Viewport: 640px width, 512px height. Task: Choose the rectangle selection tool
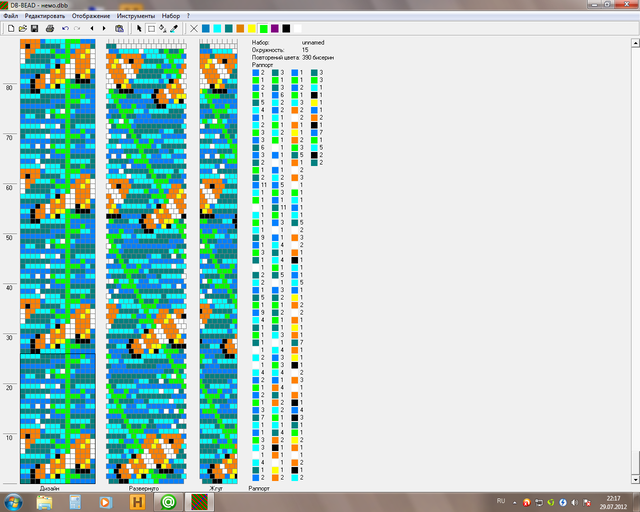(x=151, y=29)
